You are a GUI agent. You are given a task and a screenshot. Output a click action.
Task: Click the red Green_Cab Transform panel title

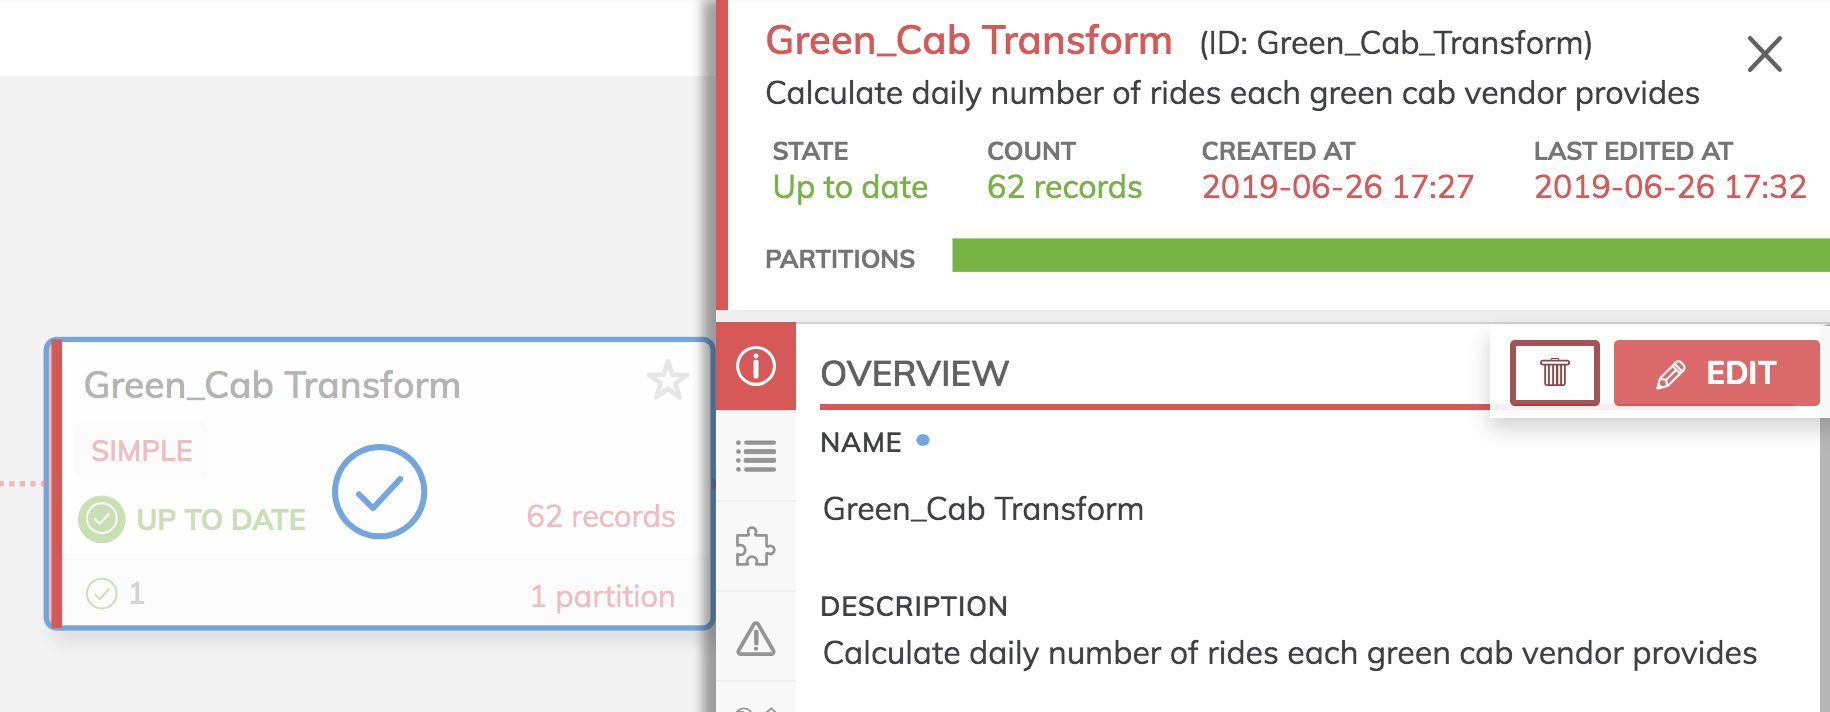[x=968, y=41]
